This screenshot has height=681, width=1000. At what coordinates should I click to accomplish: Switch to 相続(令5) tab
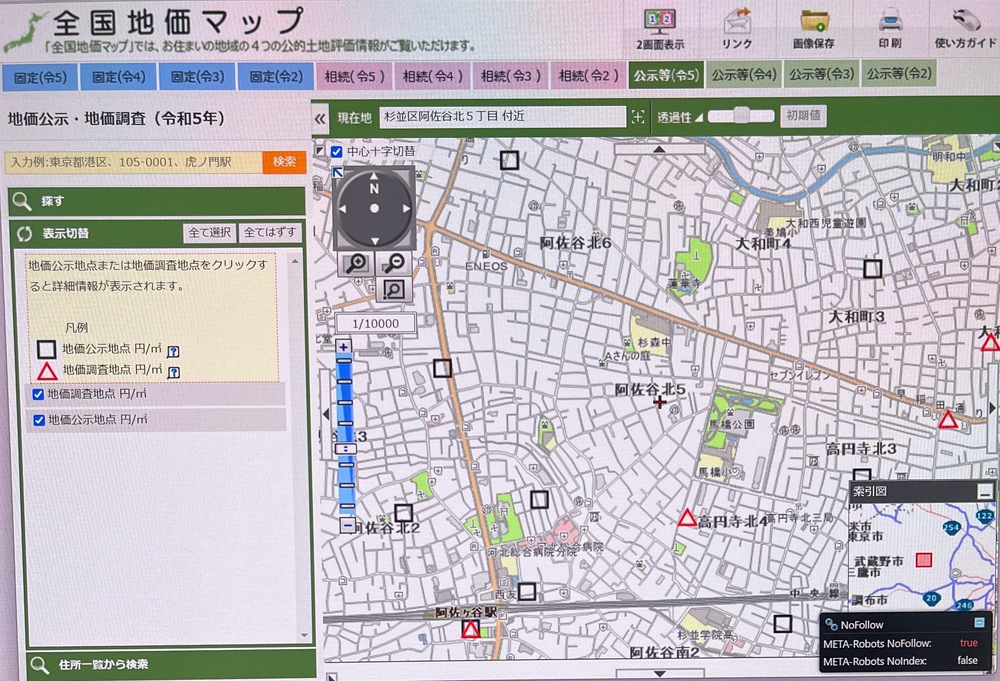point(355,77)
